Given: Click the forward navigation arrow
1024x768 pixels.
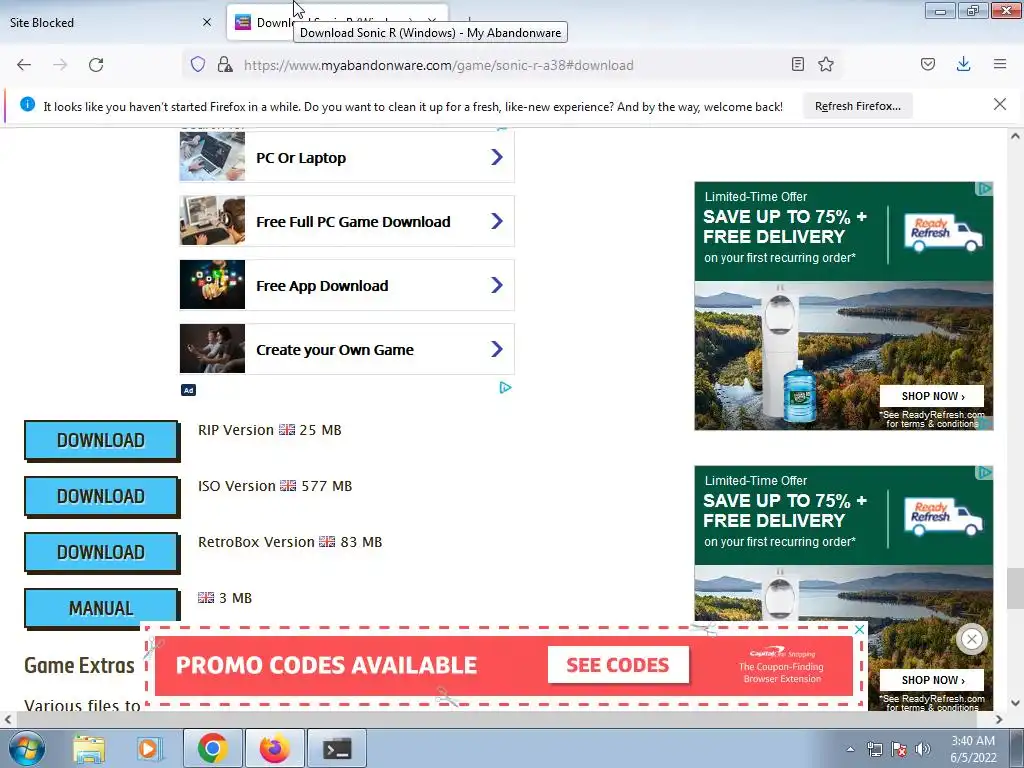Looking at the screenshot, I should (60, 65).
